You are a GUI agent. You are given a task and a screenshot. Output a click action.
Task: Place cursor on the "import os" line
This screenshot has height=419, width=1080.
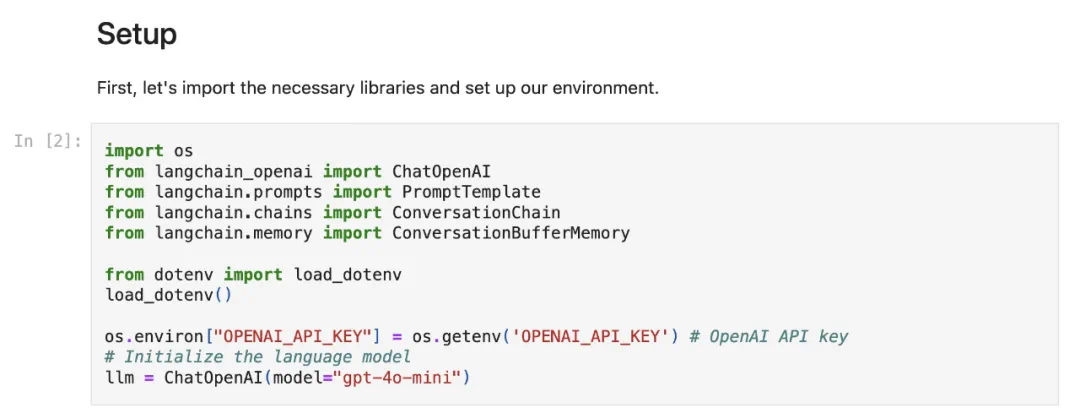(148, 151)
